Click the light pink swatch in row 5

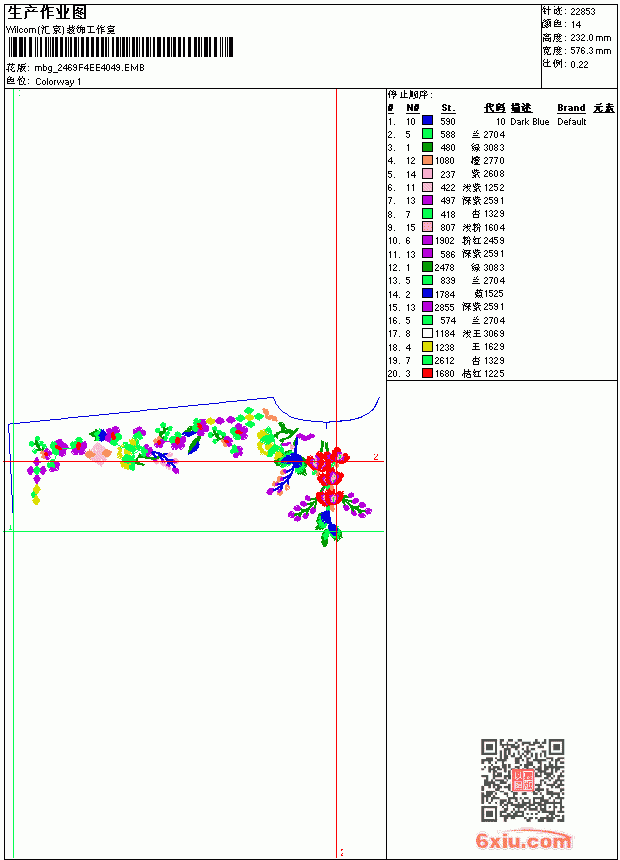click(427, 174)
